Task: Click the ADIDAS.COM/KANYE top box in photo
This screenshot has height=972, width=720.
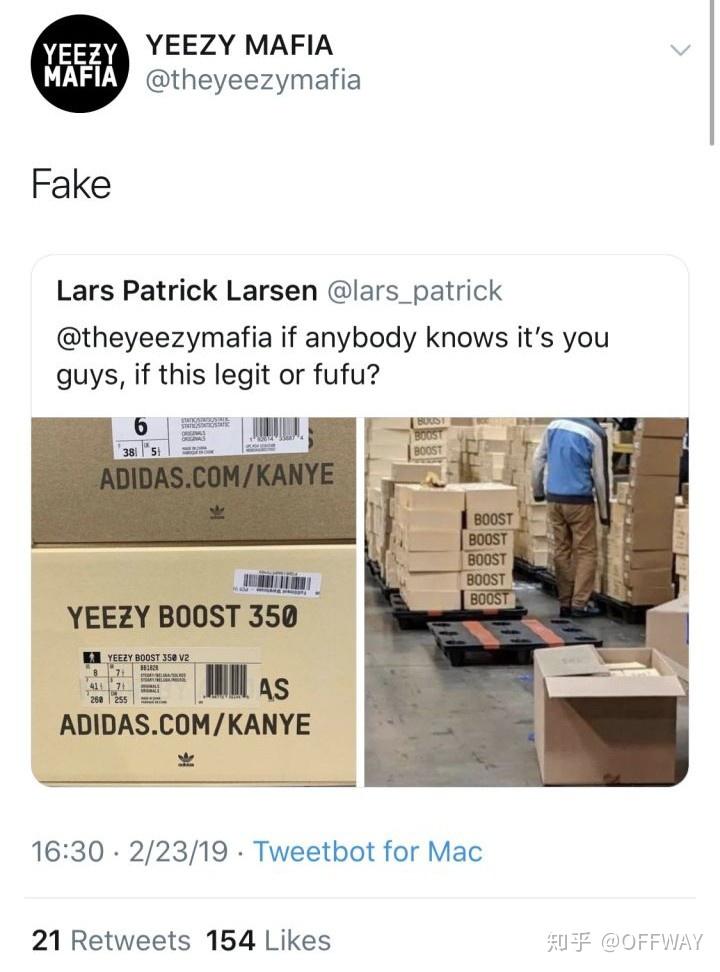Action: (x=217, y=476)
